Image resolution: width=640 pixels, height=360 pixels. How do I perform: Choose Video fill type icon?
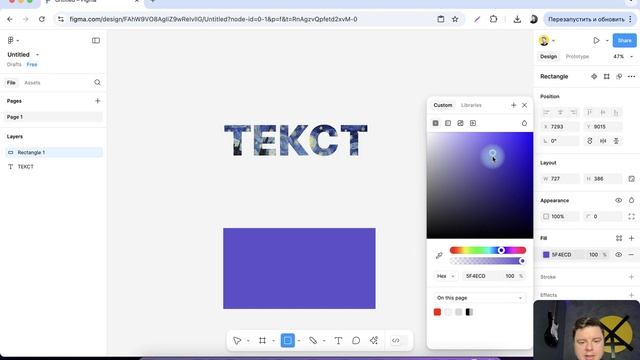point(473,123)
